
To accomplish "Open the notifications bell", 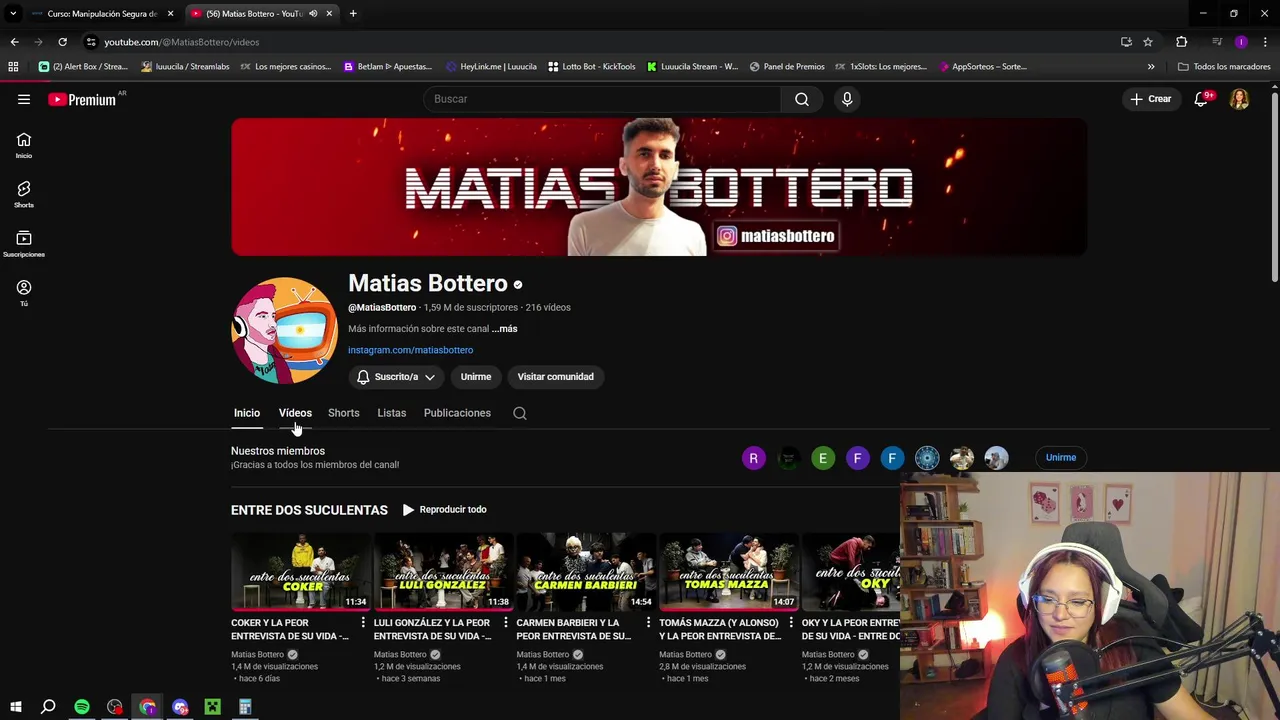I will [x=1201, y=99].
